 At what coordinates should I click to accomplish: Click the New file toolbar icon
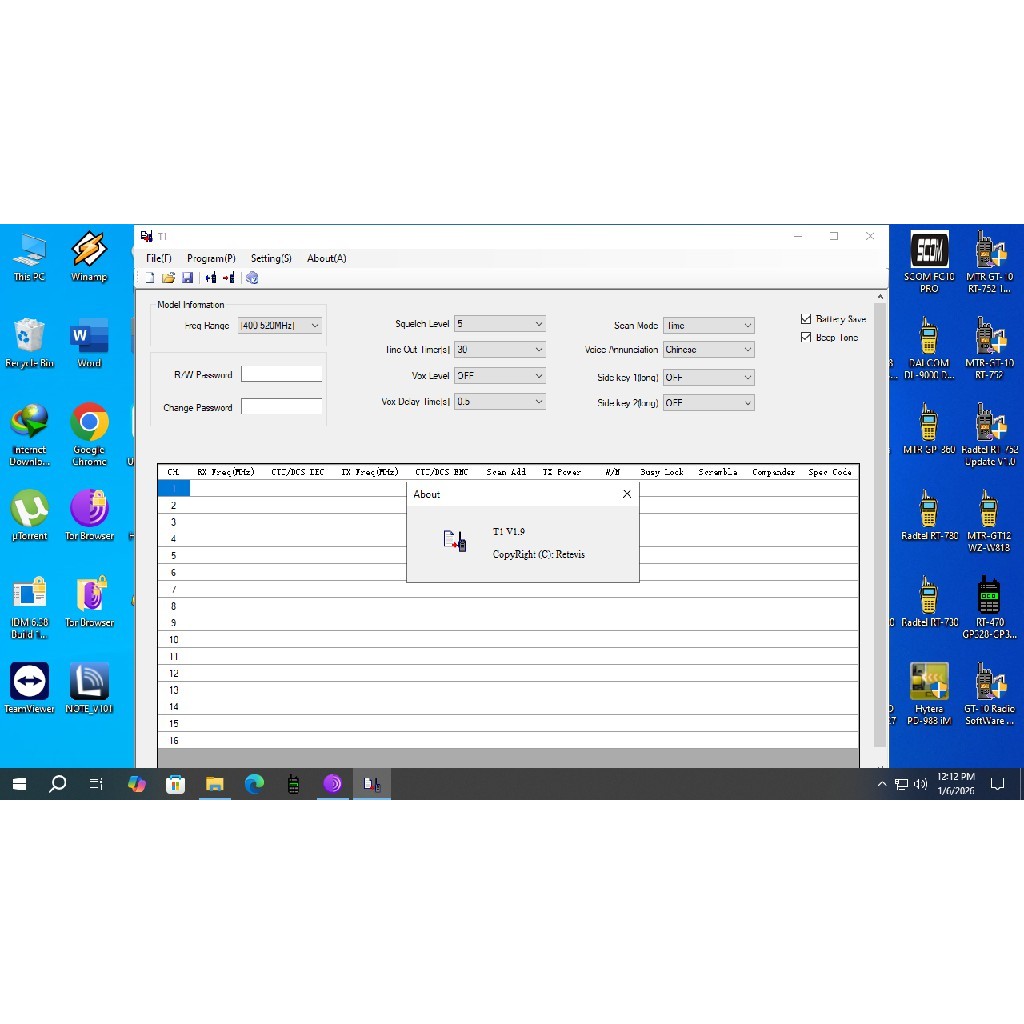(150, 278)
